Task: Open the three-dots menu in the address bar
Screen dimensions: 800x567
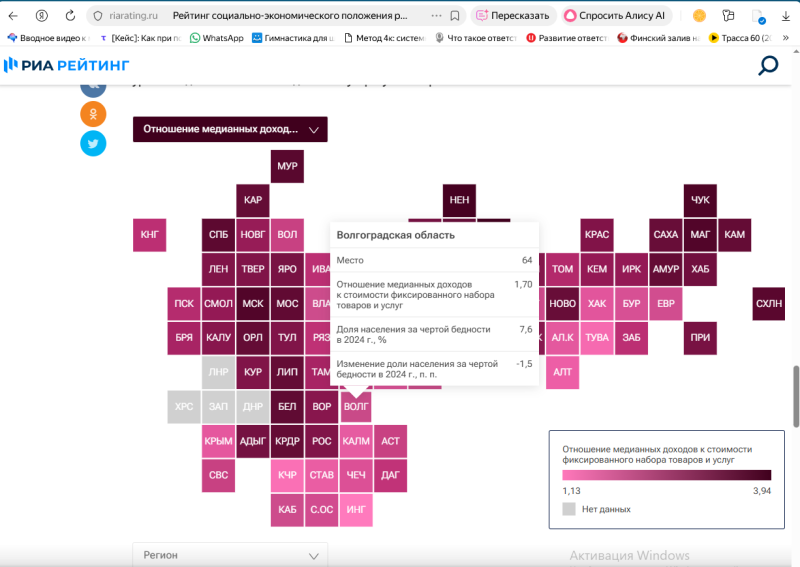Action: click(436, 16)
